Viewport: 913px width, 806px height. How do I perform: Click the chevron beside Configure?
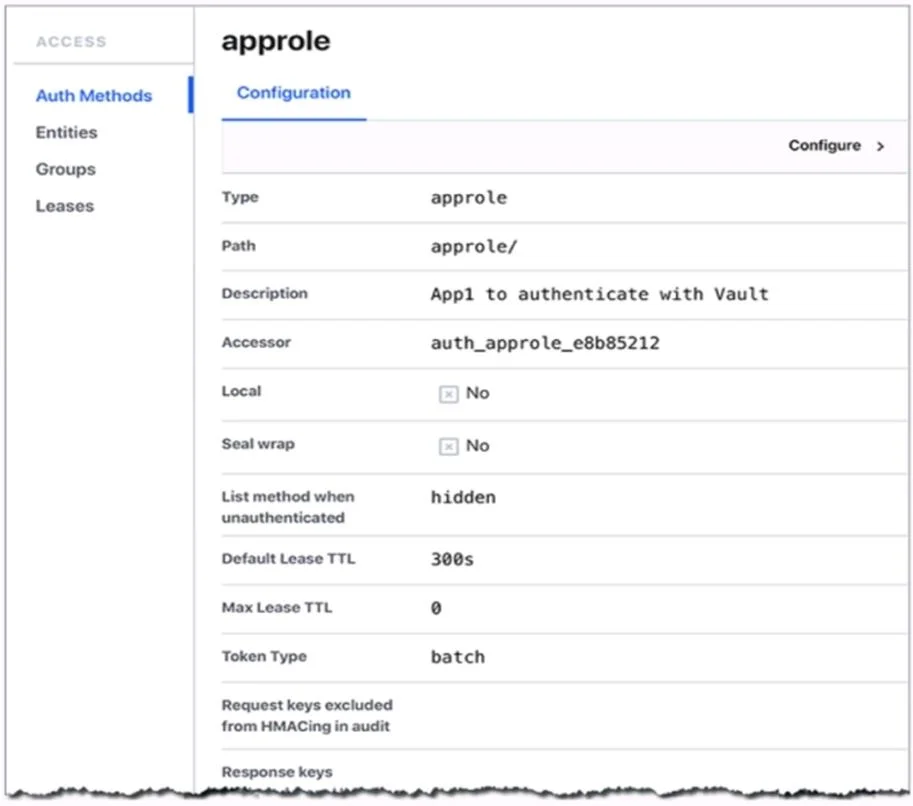pyautogui.click(x=880, y=147)
